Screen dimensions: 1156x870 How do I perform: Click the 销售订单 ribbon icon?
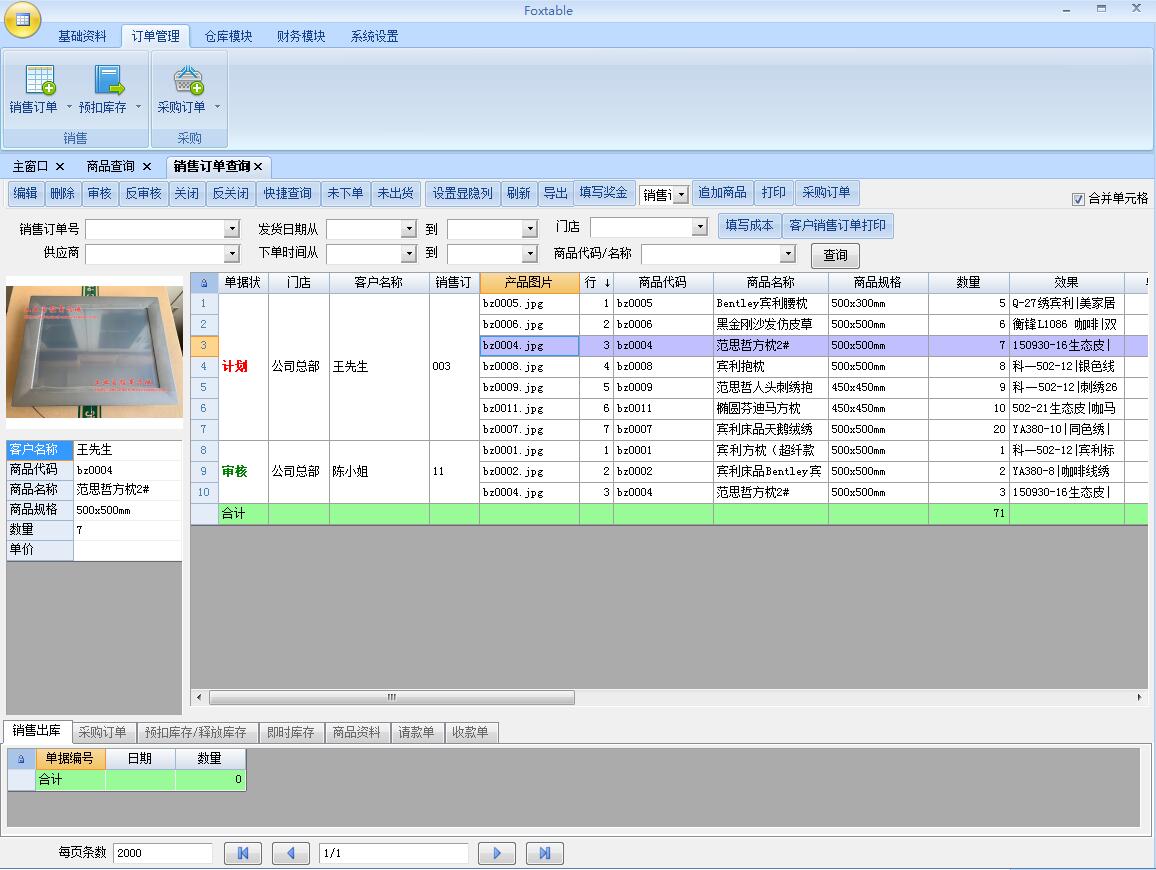39,81
